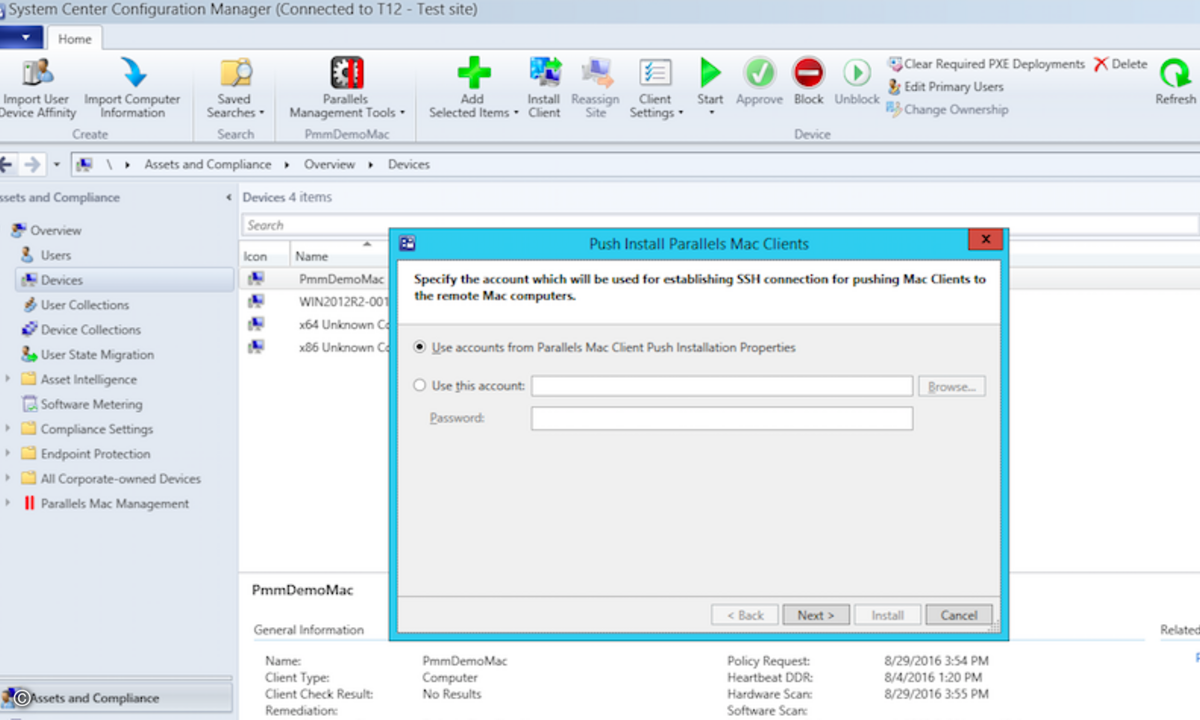Open the Add Selected Items dropdown arrow
This screenshot has width=1200, height=720.
pos(516,114)
